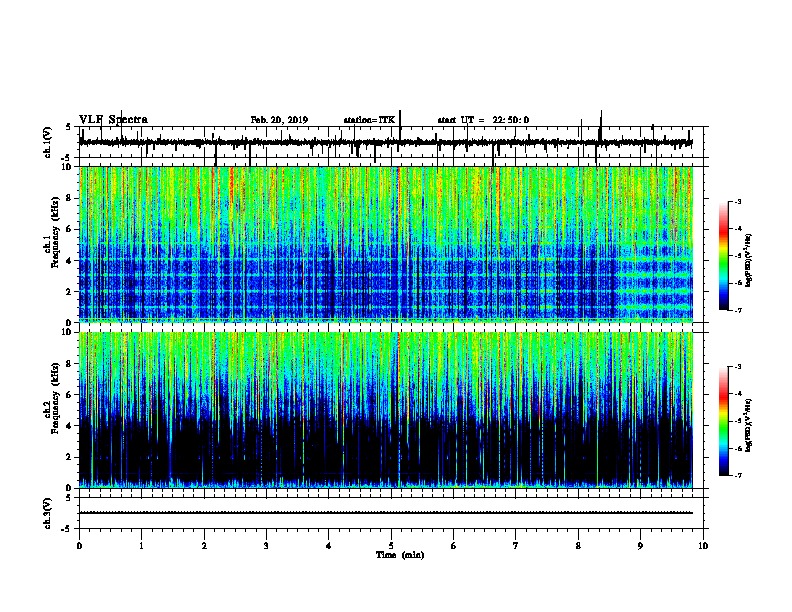Click the ch.2 spectrogram color scale bar
The width and height of the screenshot is (792, 612).
click(723, 421)
